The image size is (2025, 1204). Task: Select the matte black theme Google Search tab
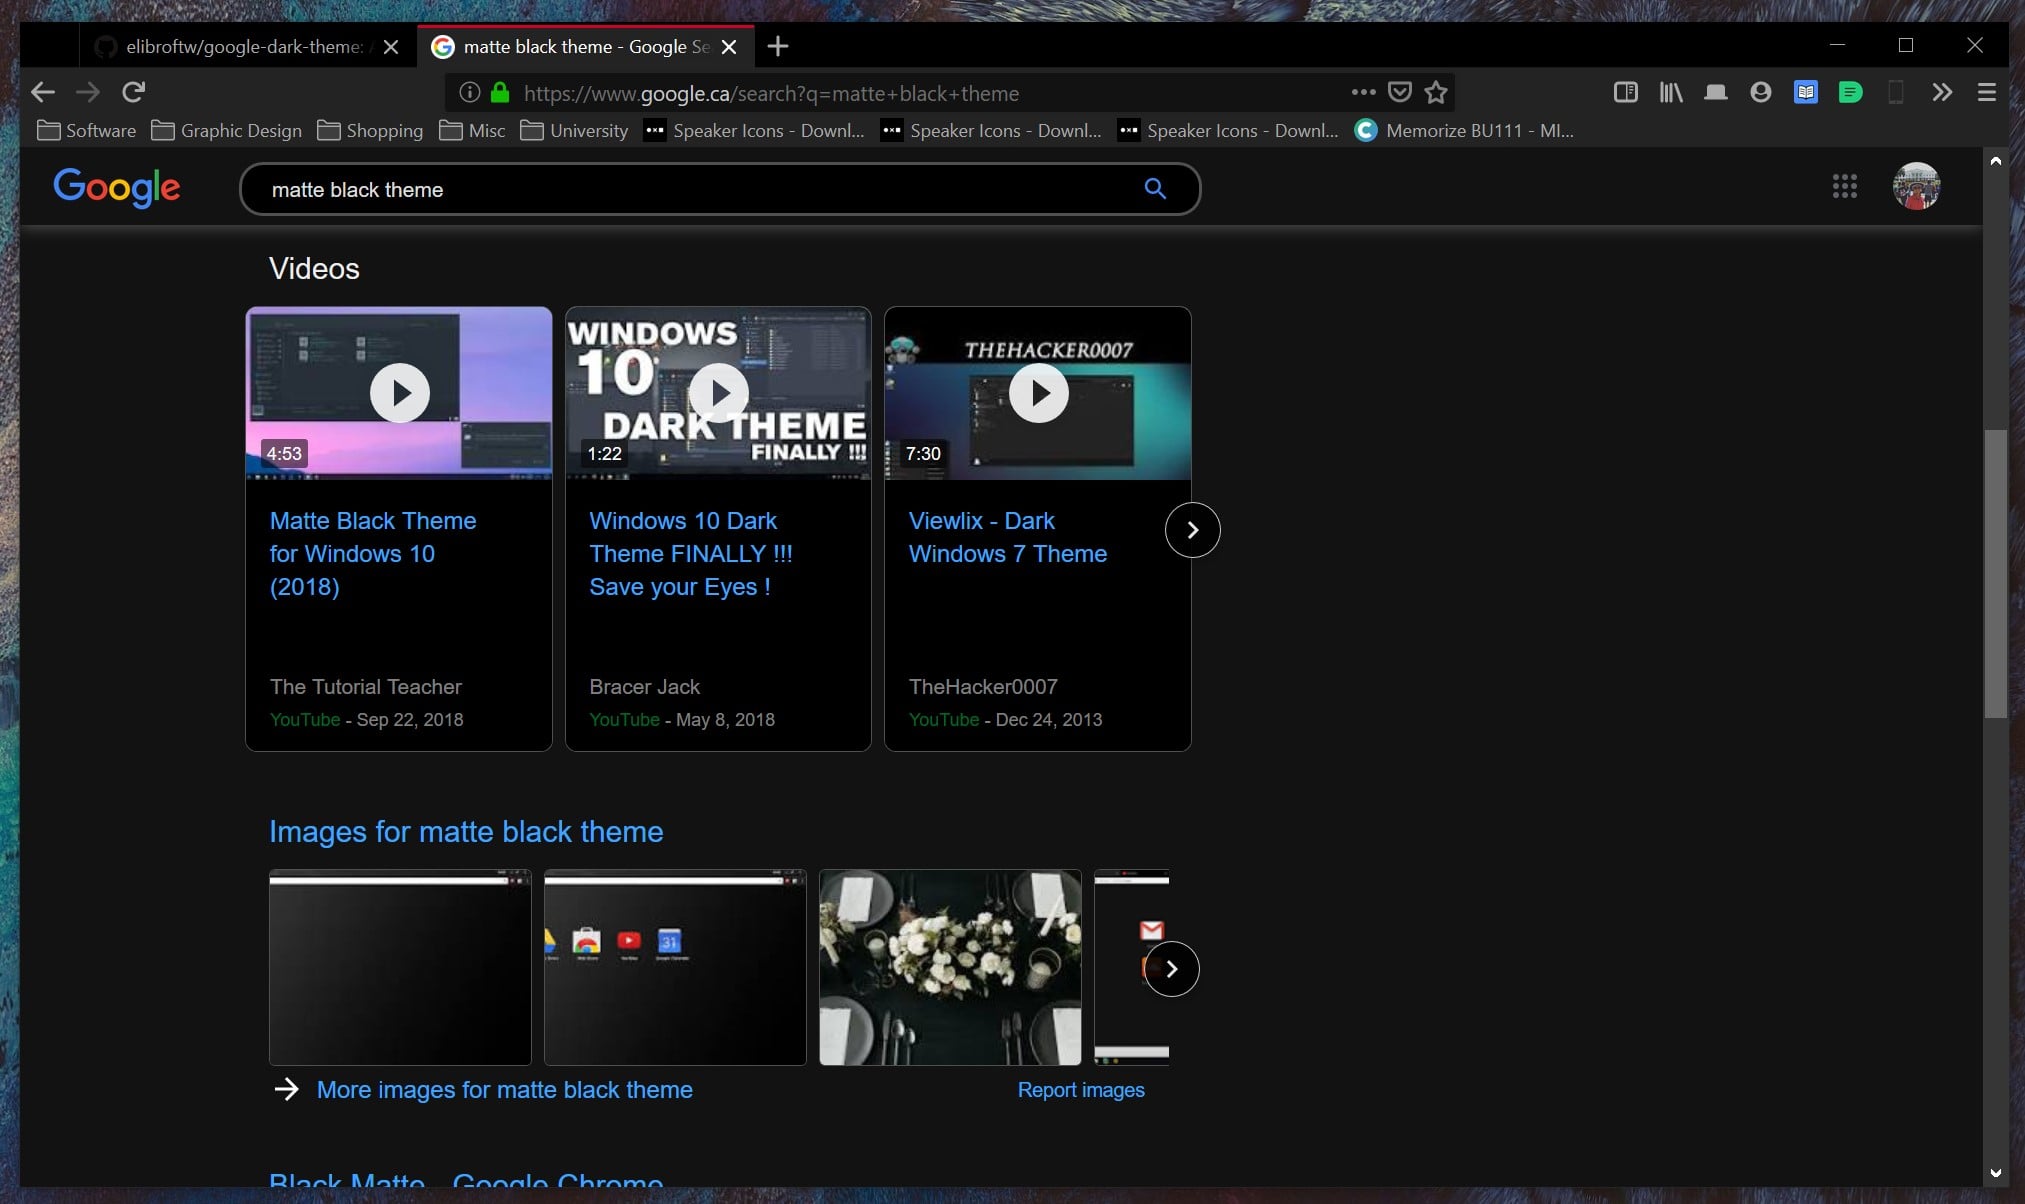(586, 47)
